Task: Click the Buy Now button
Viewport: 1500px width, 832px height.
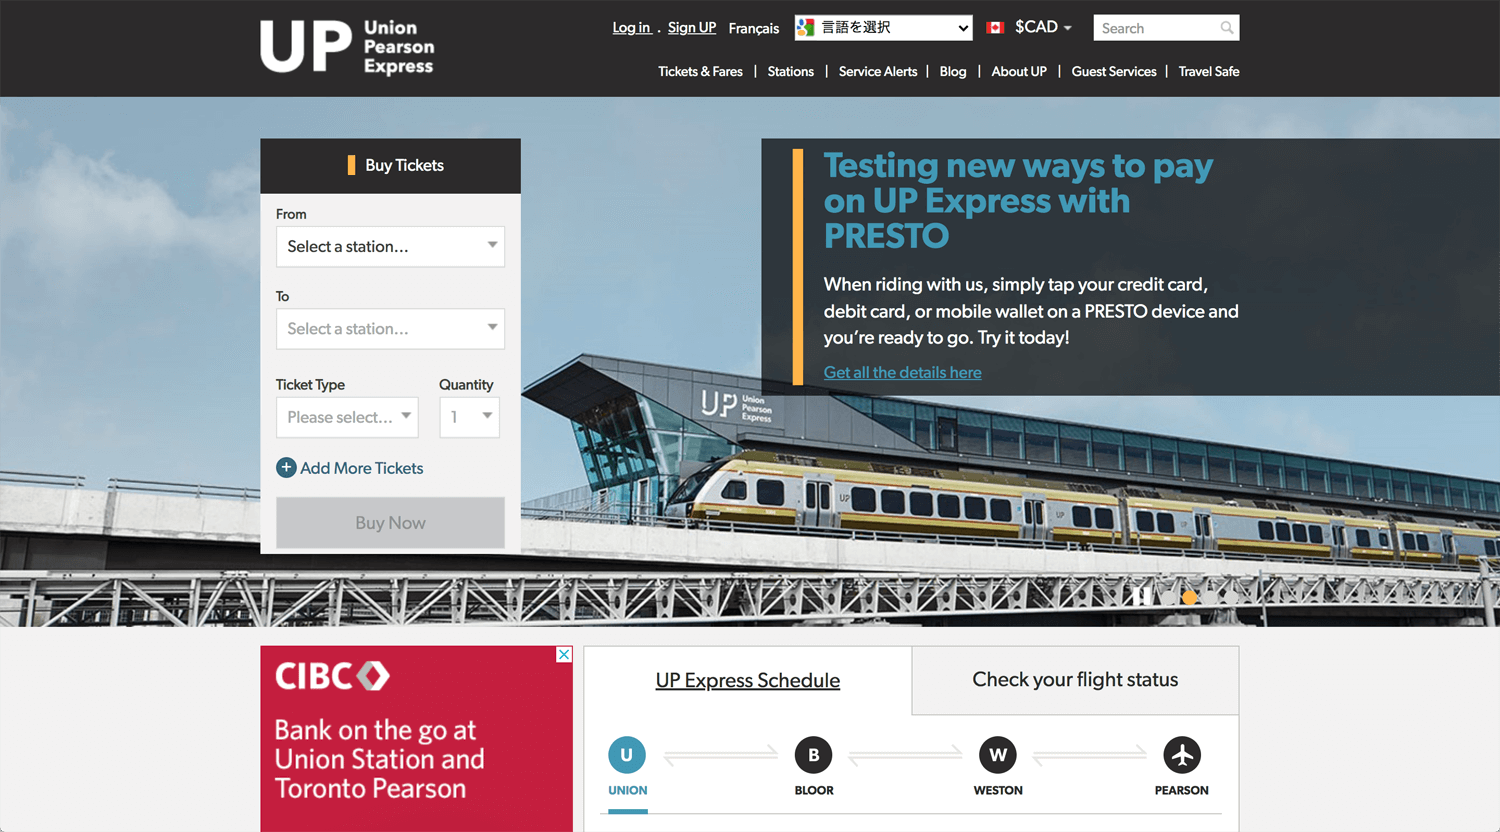Action: point(390,522)
